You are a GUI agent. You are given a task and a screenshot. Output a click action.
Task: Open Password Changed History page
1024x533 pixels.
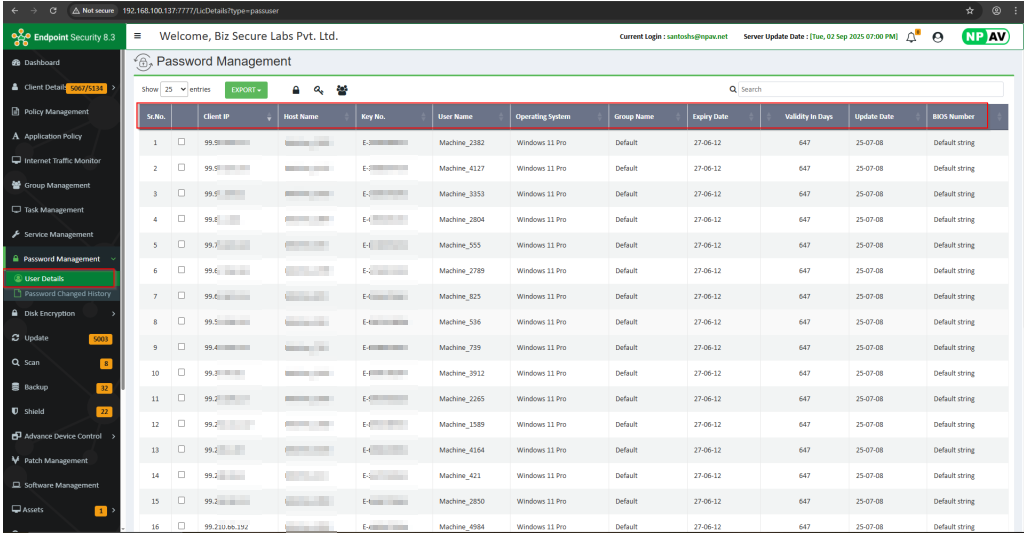coord(67,294)
